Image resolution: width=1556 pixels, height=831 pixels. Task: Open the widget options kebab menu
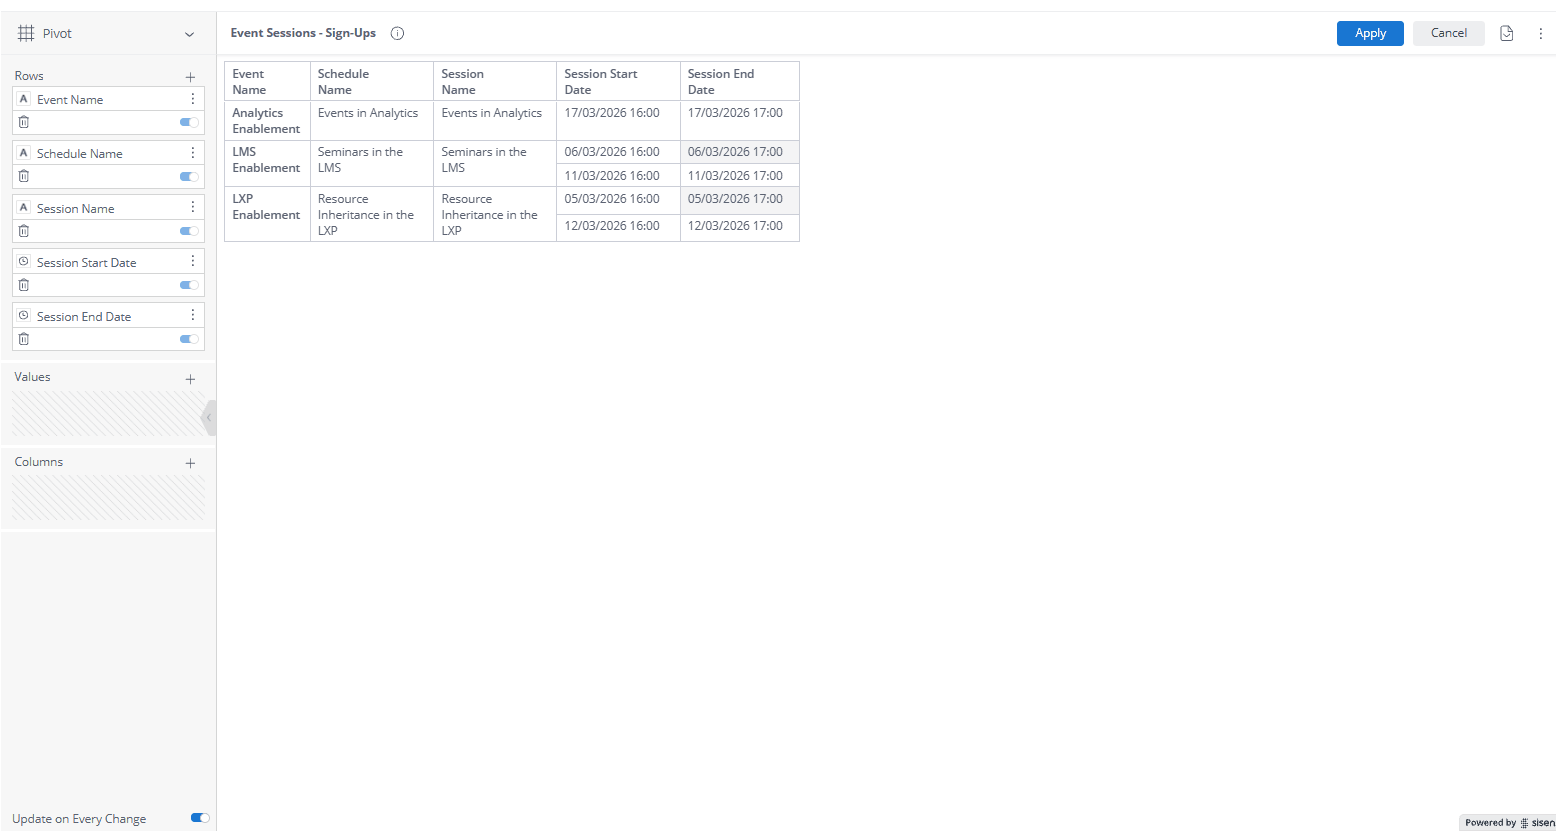(1541, 33)
